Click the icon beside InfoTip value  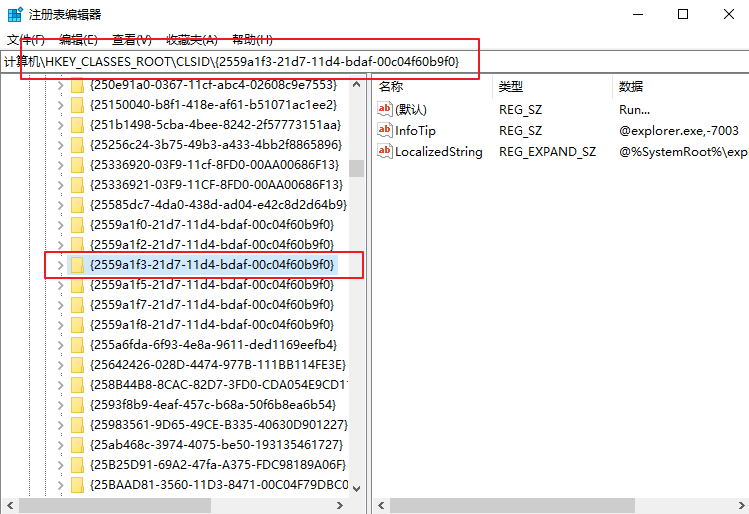[385, 130]
